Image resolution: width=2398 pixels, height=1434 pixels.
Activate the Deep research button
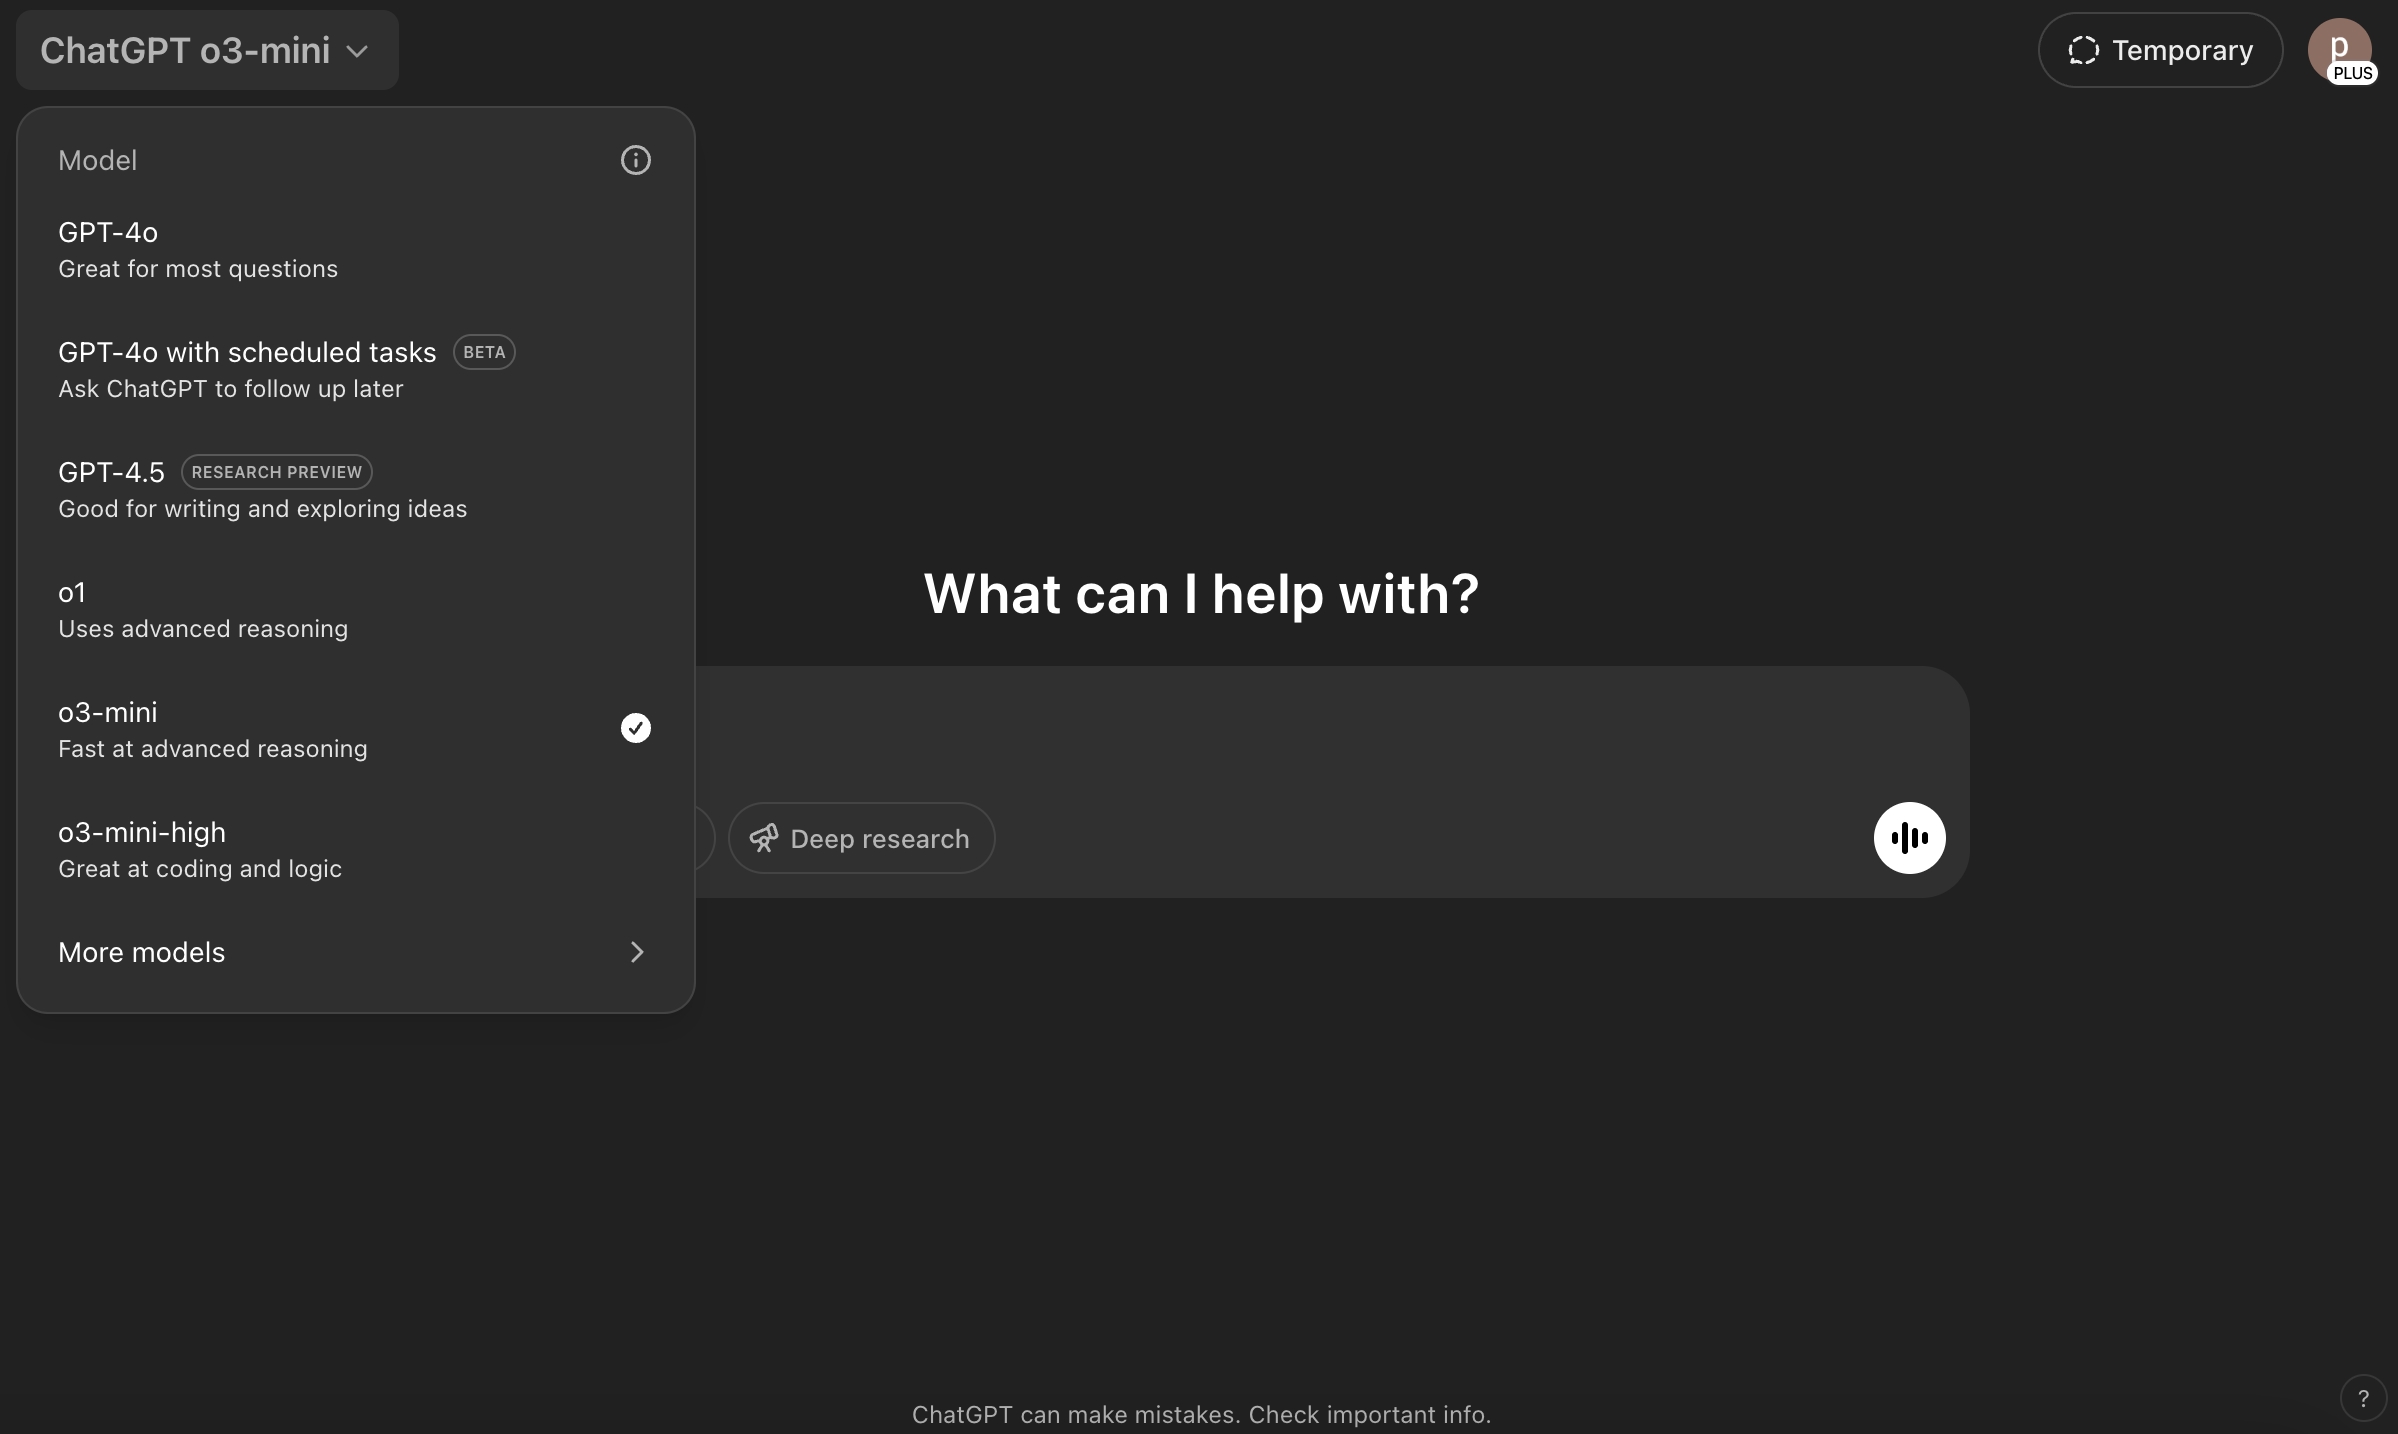tap(861, 838)
